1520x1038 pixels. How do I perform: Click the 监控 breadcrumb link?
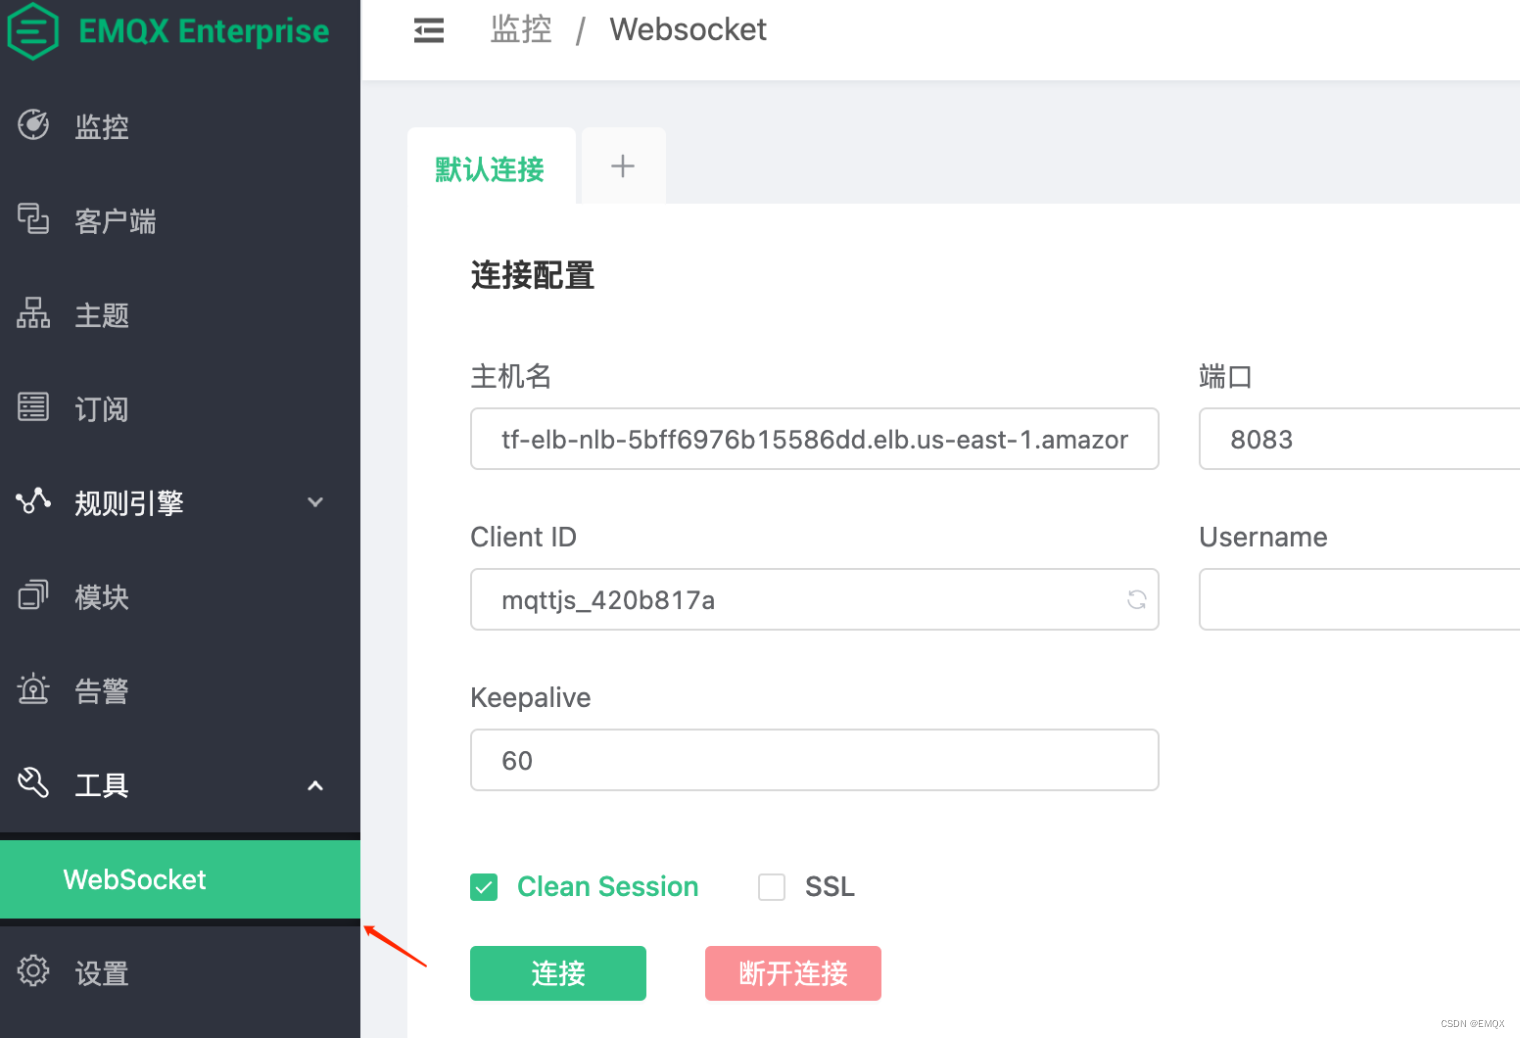(x=521, y=30)
